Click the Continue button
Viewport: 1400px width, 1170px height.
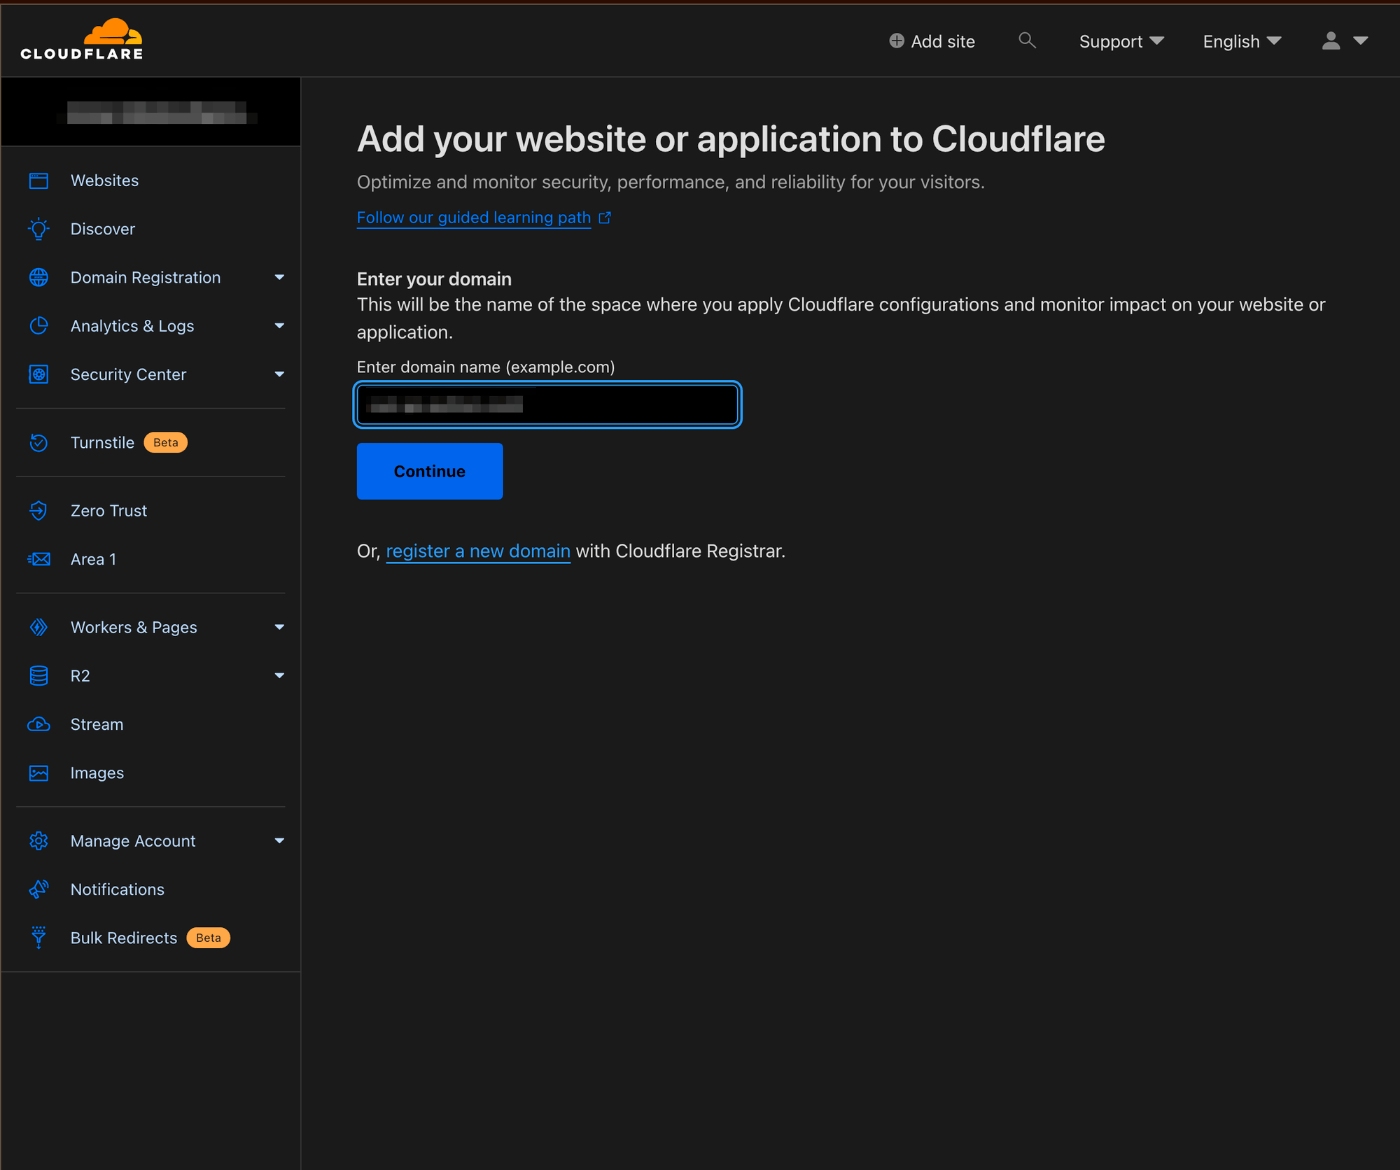pyautogui.click(x=430, y=471)
